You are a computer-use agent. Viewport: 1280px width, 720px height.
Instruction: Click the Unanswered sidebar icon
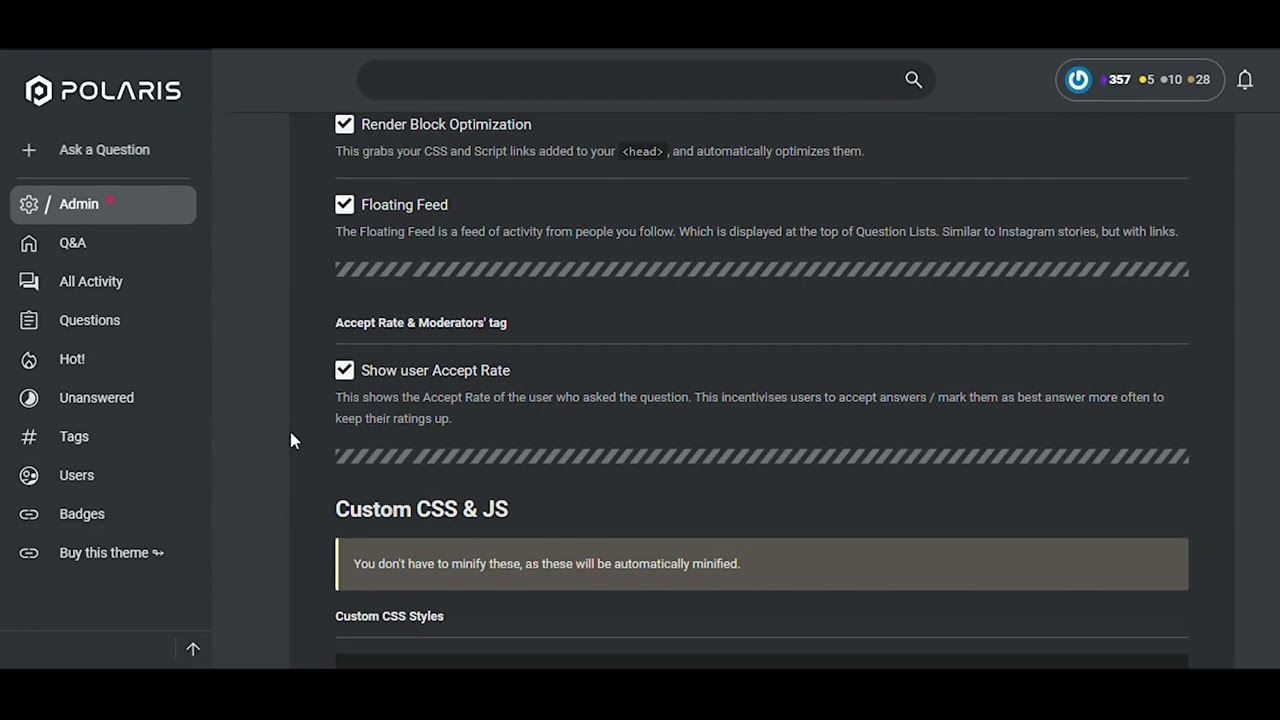[29, 398]
